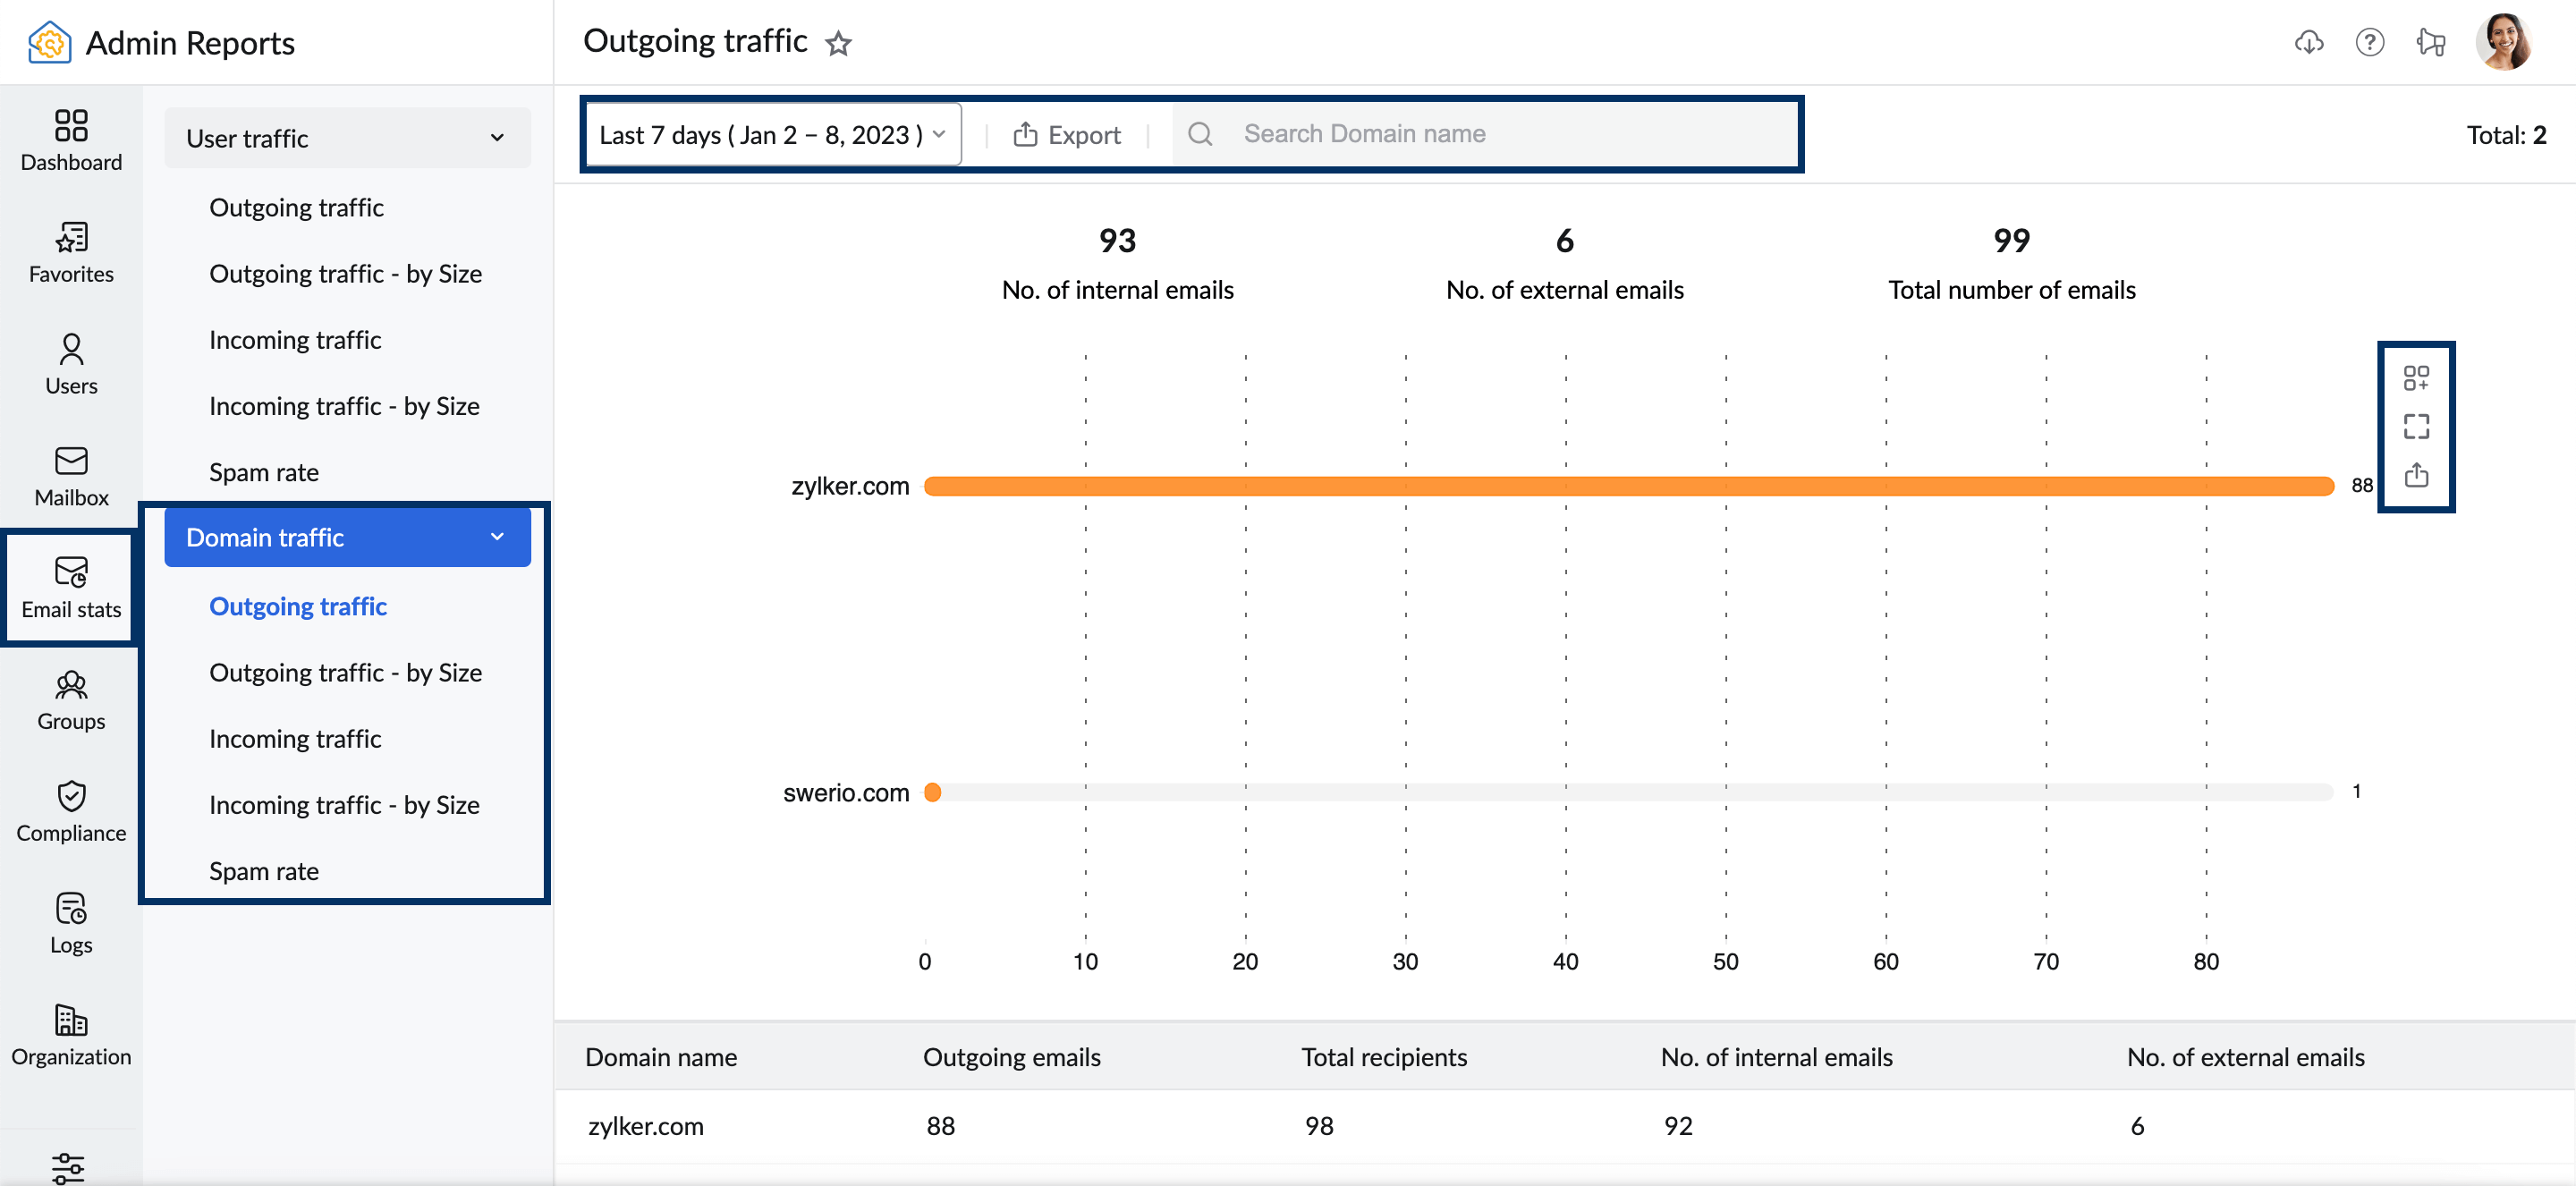Open the Logs section

71,924
